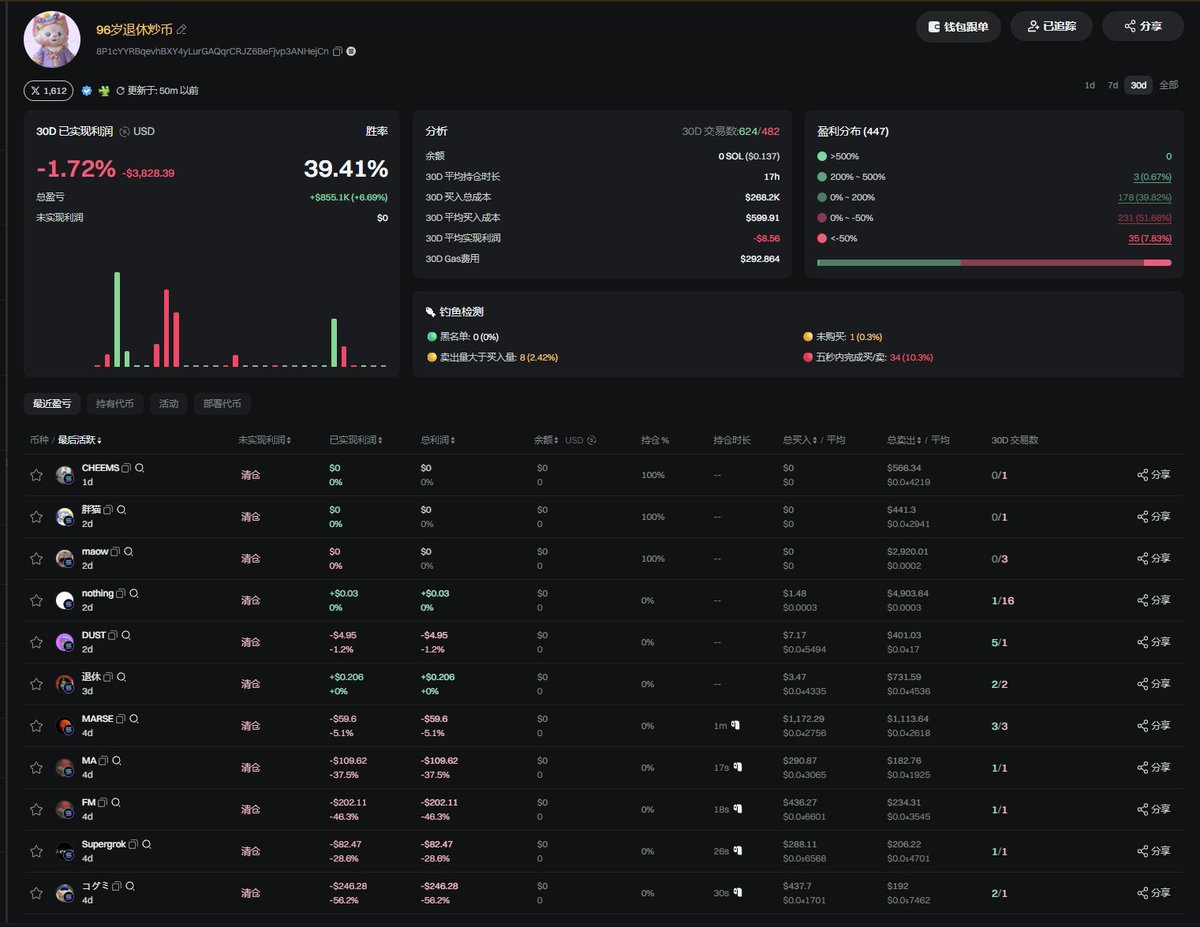Click the blue verified badge icon
The width and height of the screenshot is (1200, 927).
pyautogui.click(x=87, y=91)
